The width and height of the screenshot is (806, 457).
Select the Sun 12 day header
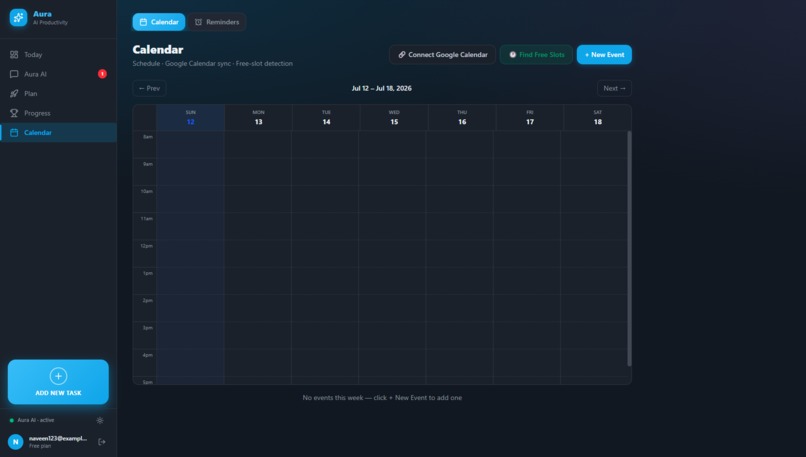[x=191, y=118]
